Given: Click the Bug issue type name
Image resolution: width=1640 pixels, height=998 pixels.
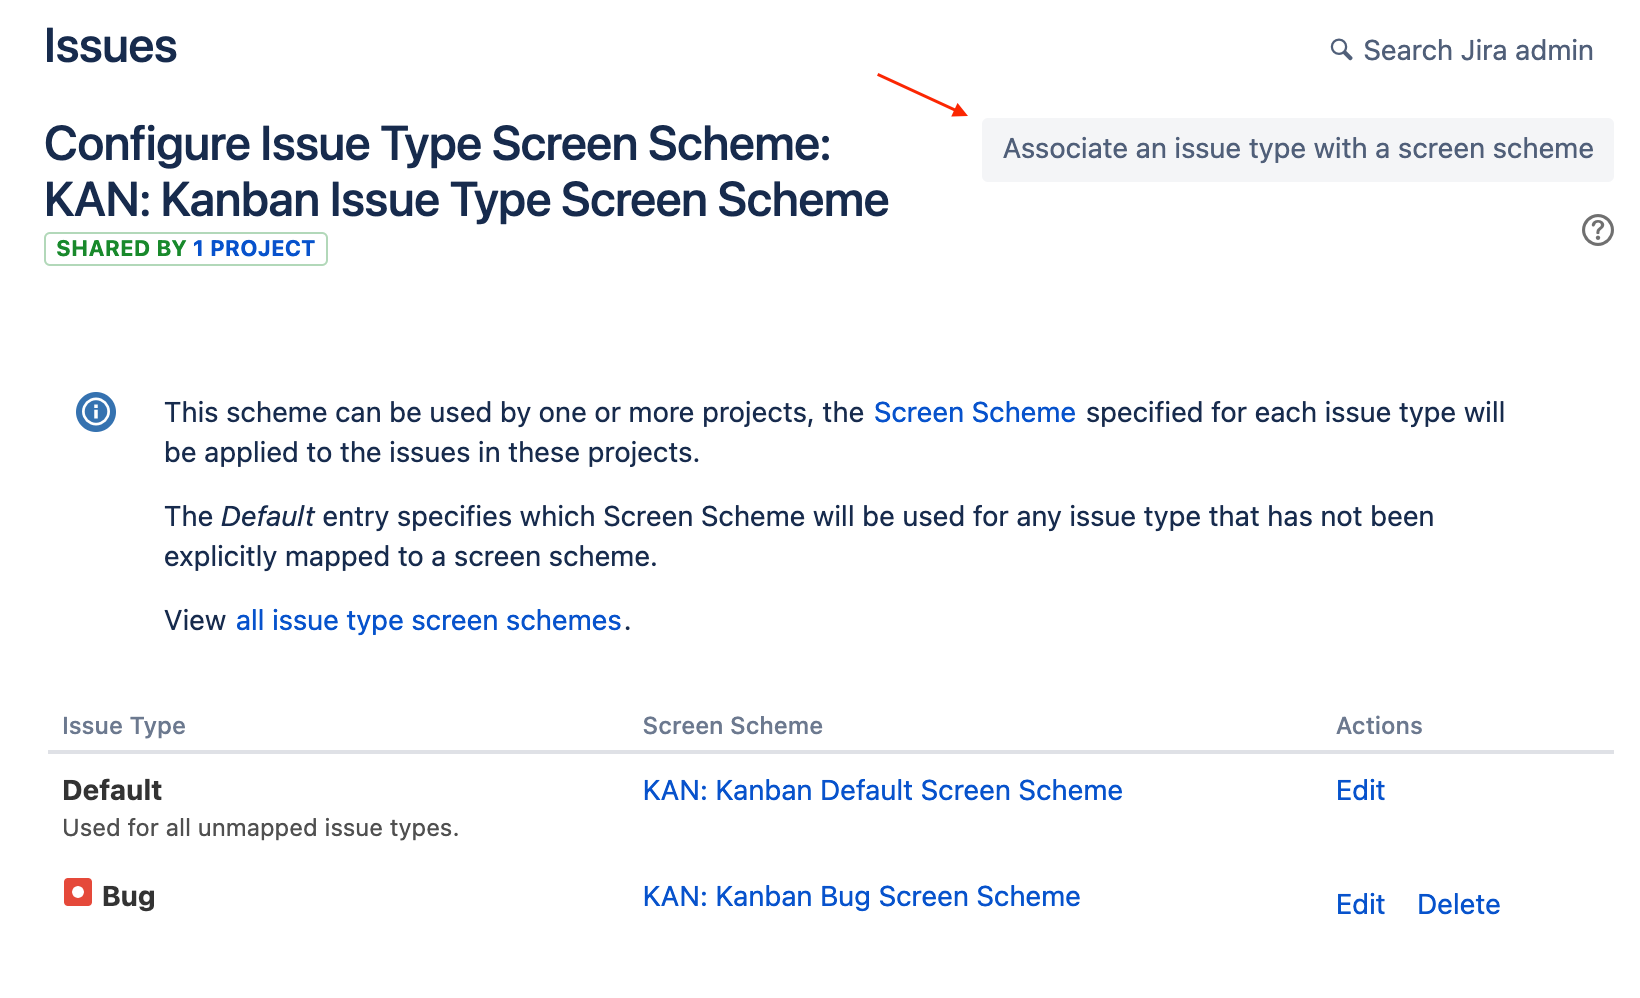Looking at the screenshot, I should (x=129, y=896).
